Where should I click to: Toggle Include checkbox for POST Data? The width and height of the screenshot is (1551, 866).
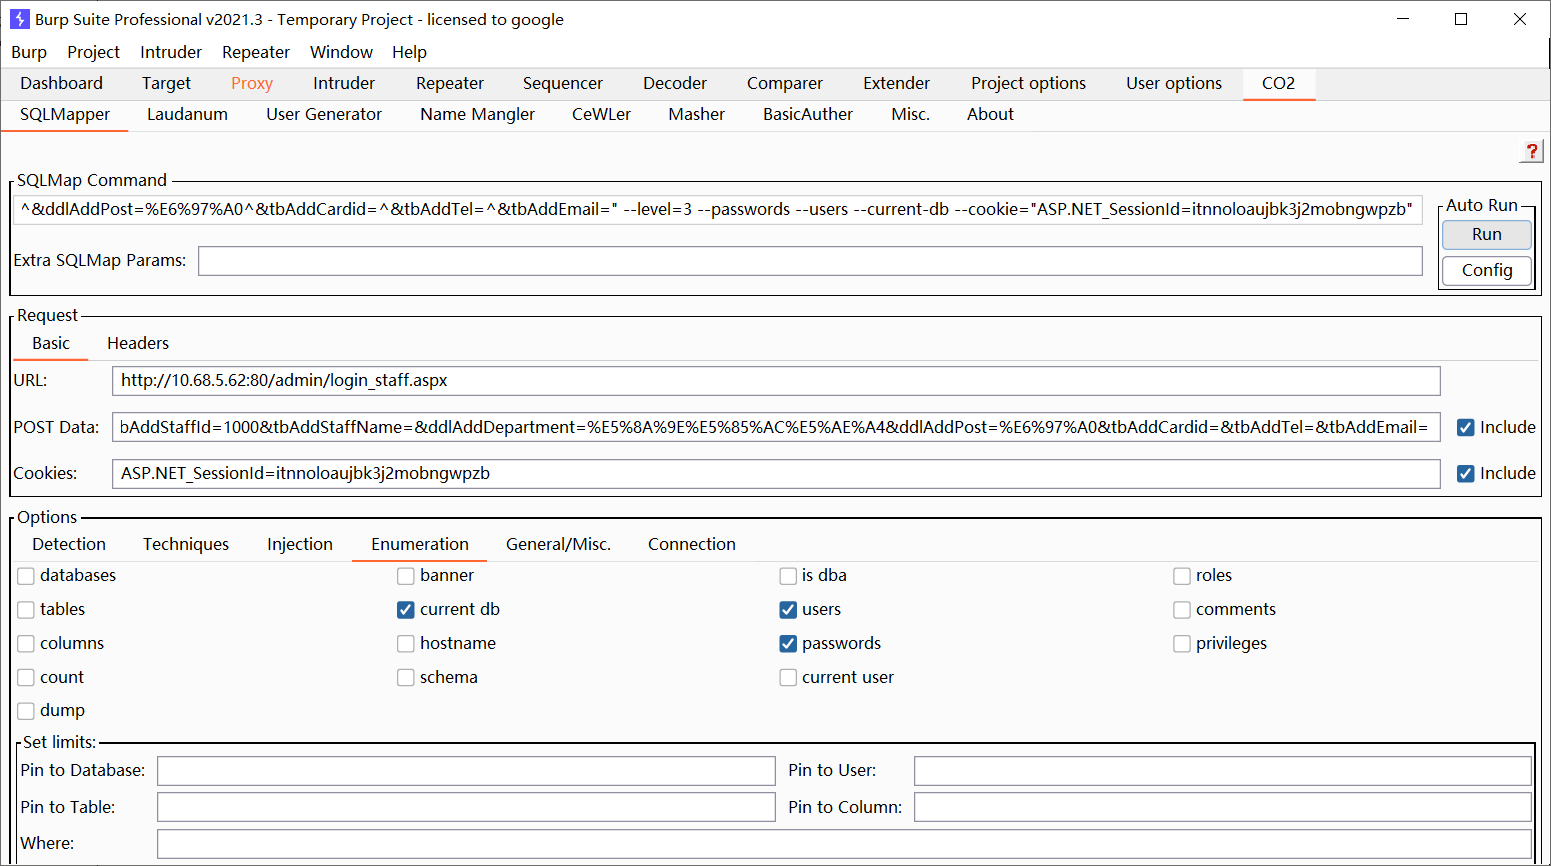pos(1466,428)
